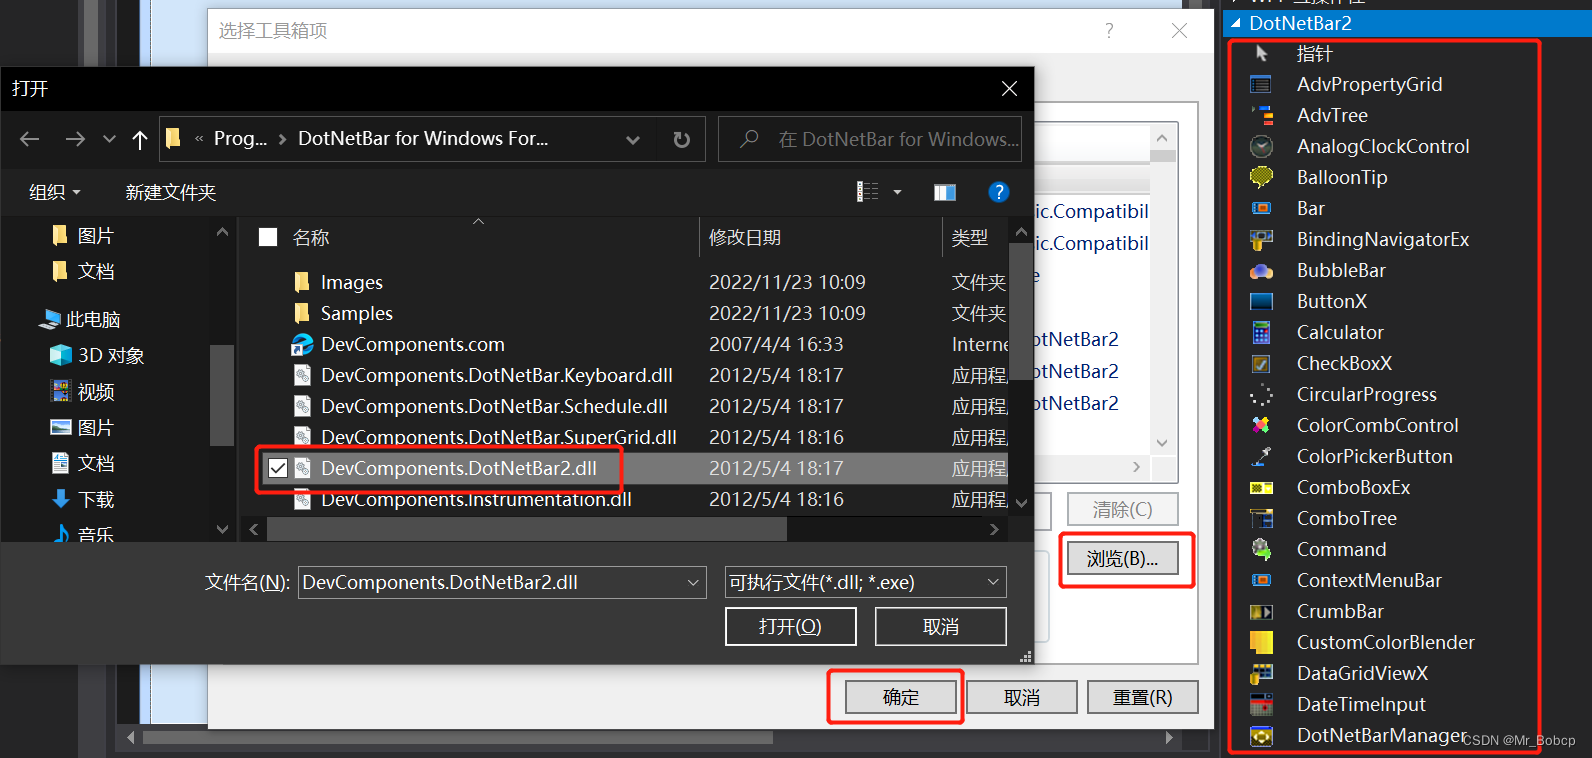Screen dimensions: 1592x758
Task: Sort files by 修改日期 column
Action: click(x=745, y=238)
